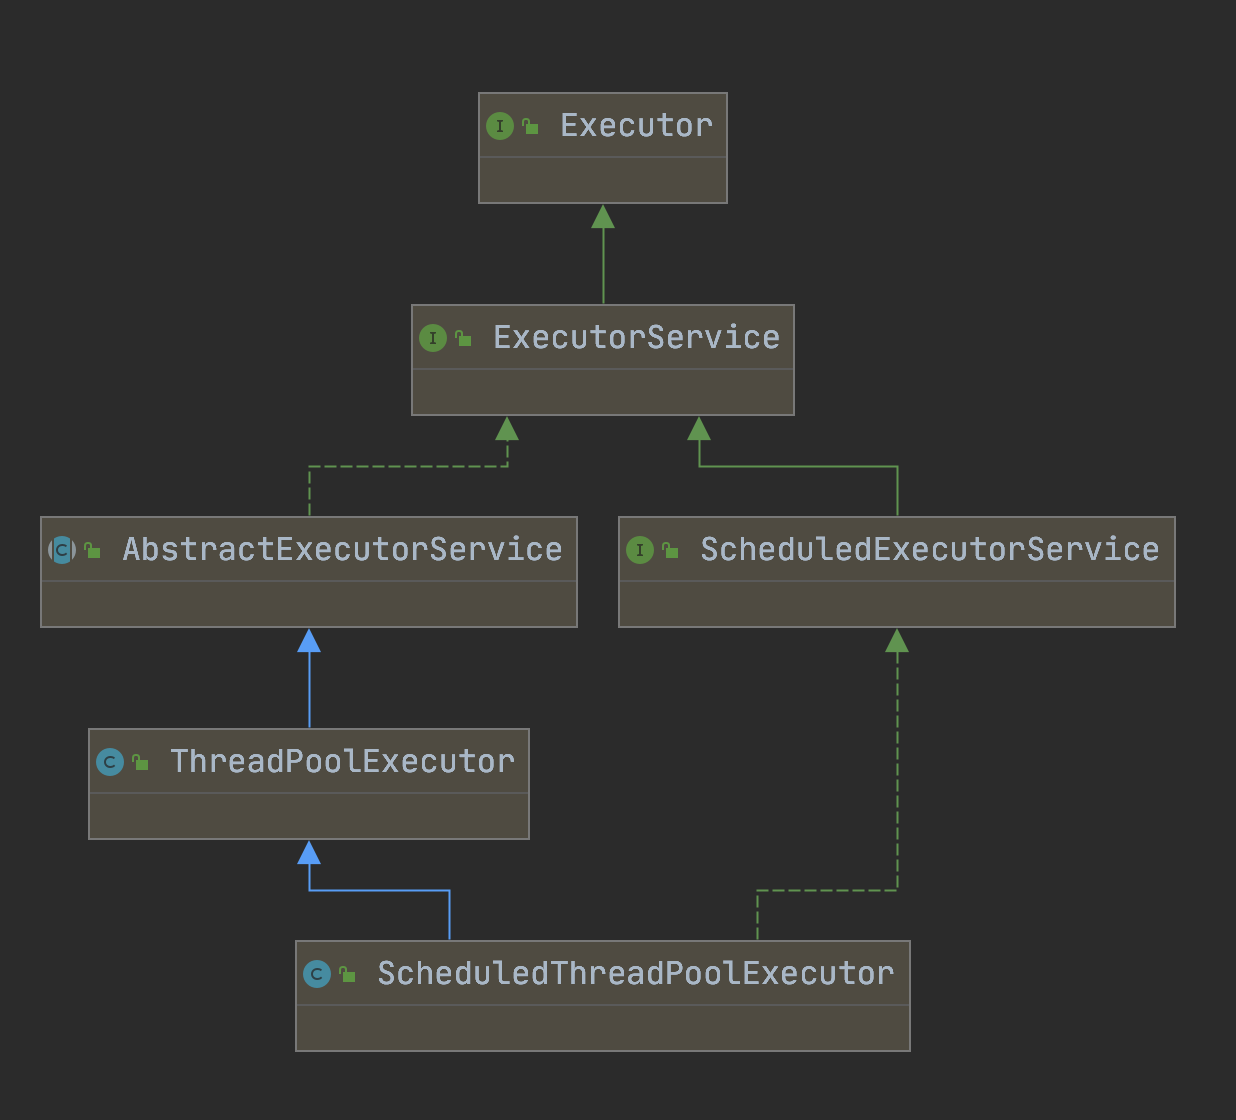This screenshot has height=1120, width=1236.
Task: Select the ThreadPoolExecutor node name
Action: coord(342,762)
